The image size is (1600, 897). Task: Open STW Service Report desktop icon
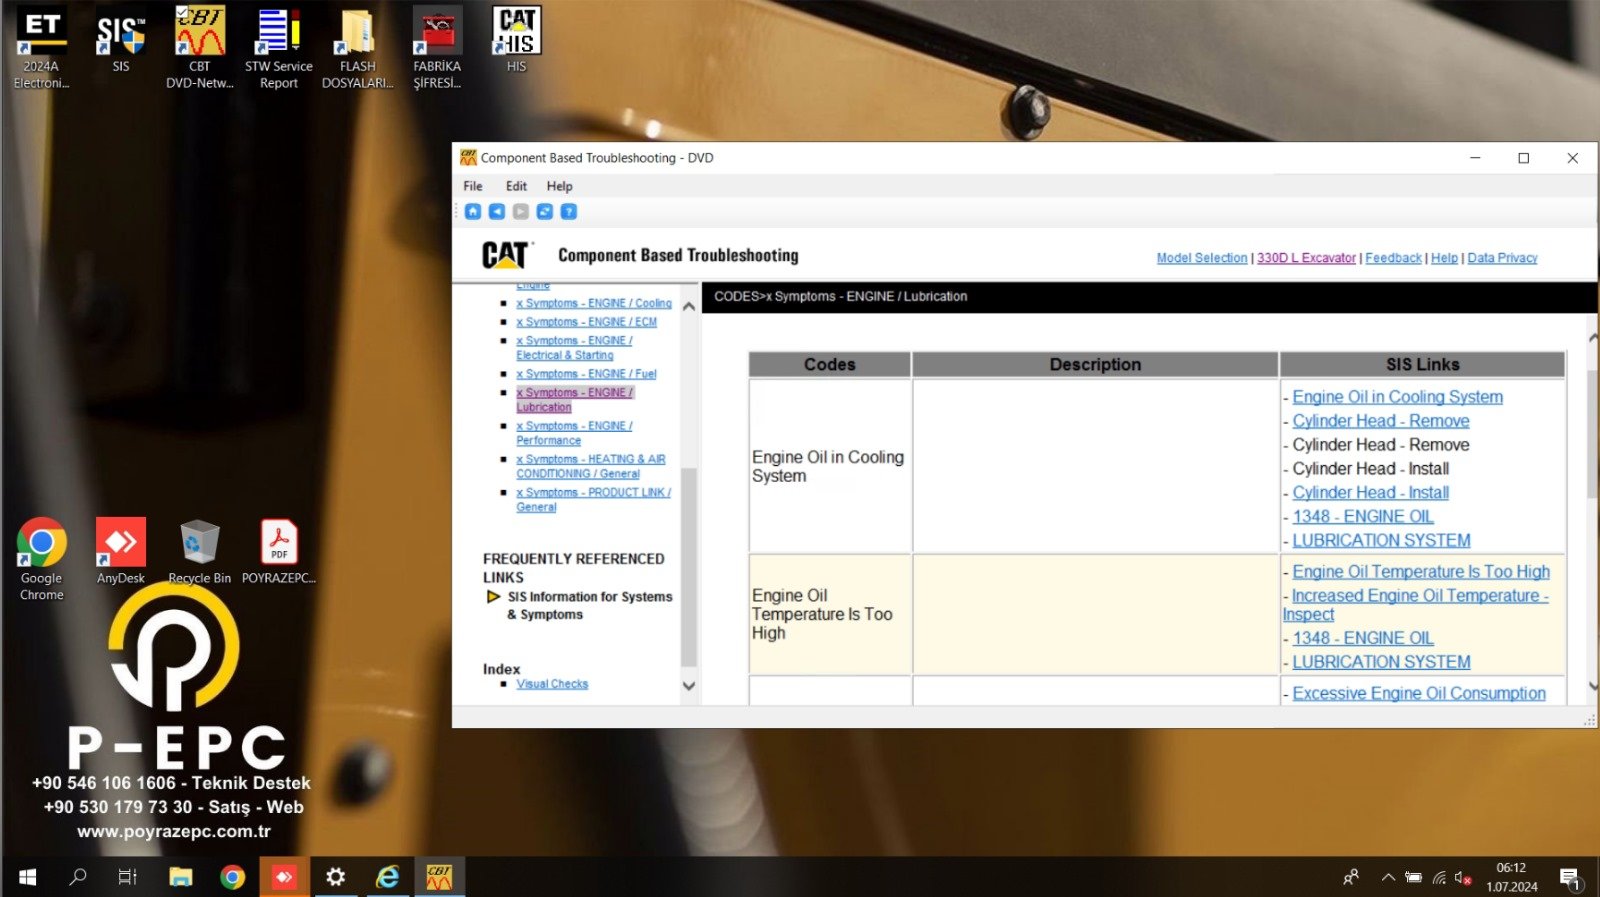[279, 48]
